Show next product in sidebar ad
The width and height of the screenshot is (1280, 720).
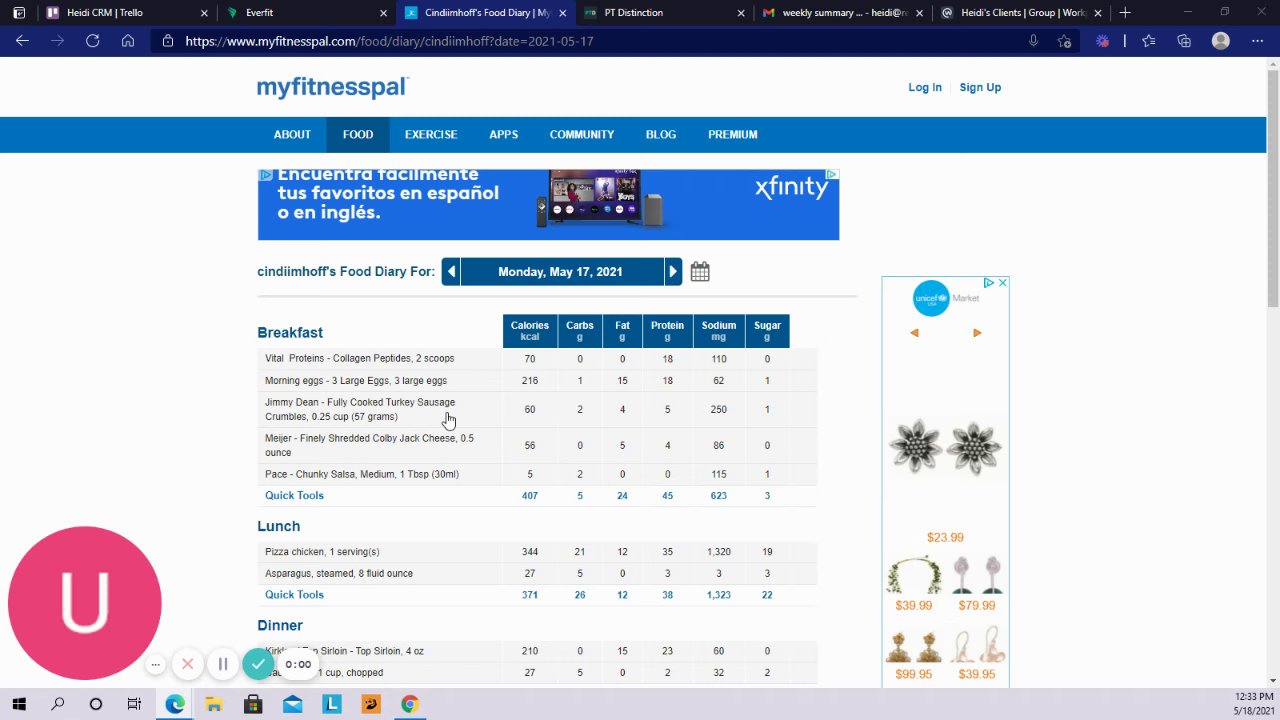click(977, 333)
